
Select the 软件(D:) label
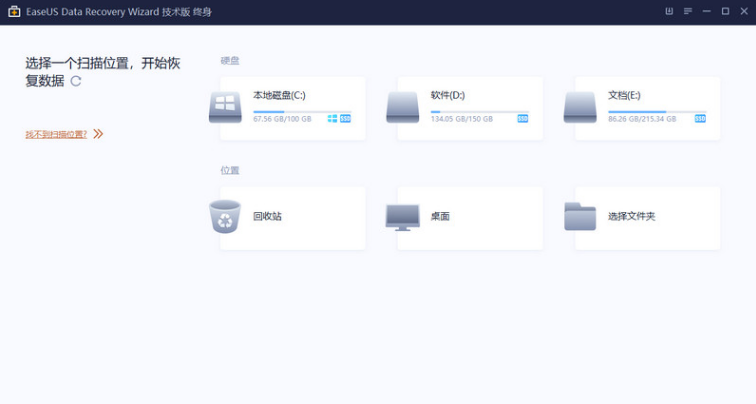(x=447, y=95)
